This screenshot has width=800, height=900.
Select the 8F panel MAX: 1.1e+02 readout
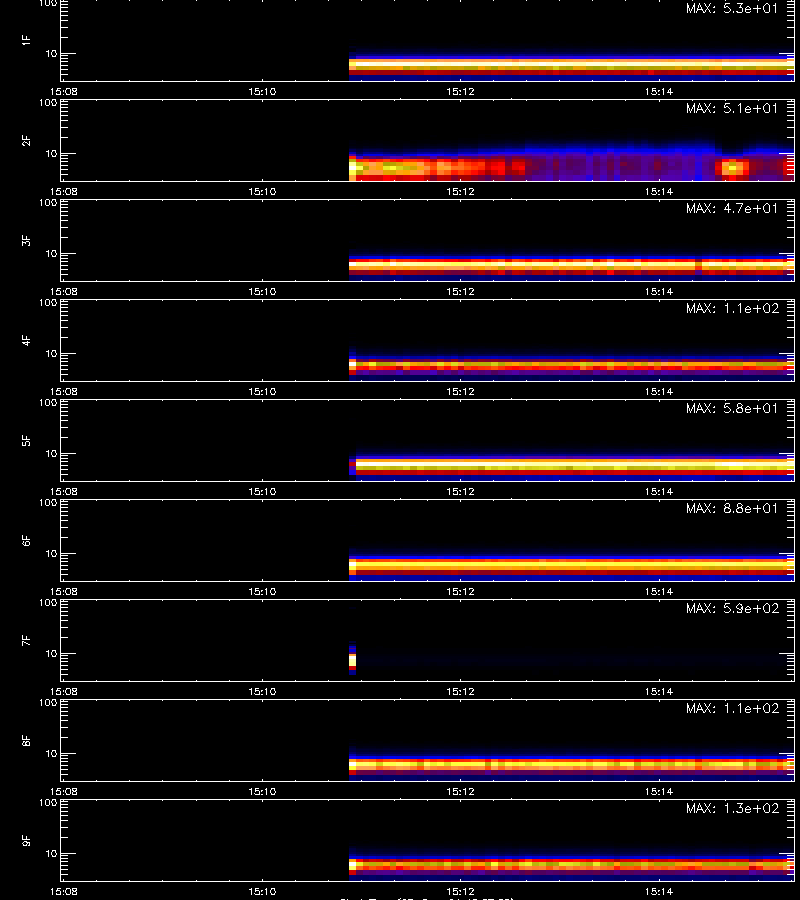click(x=732, y=708)
